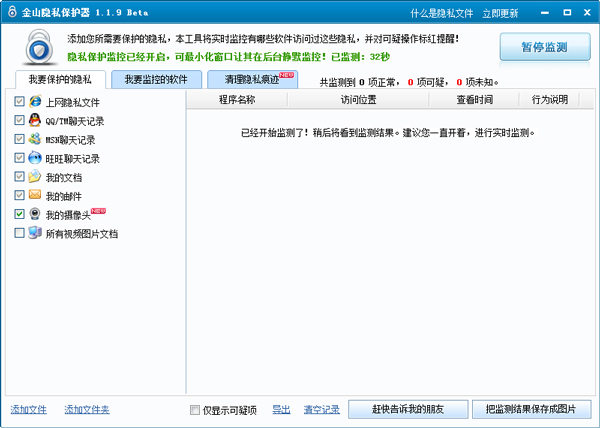Select the 我的文档 list label
This screenshot has width=600, height=428.
point(64,177)
